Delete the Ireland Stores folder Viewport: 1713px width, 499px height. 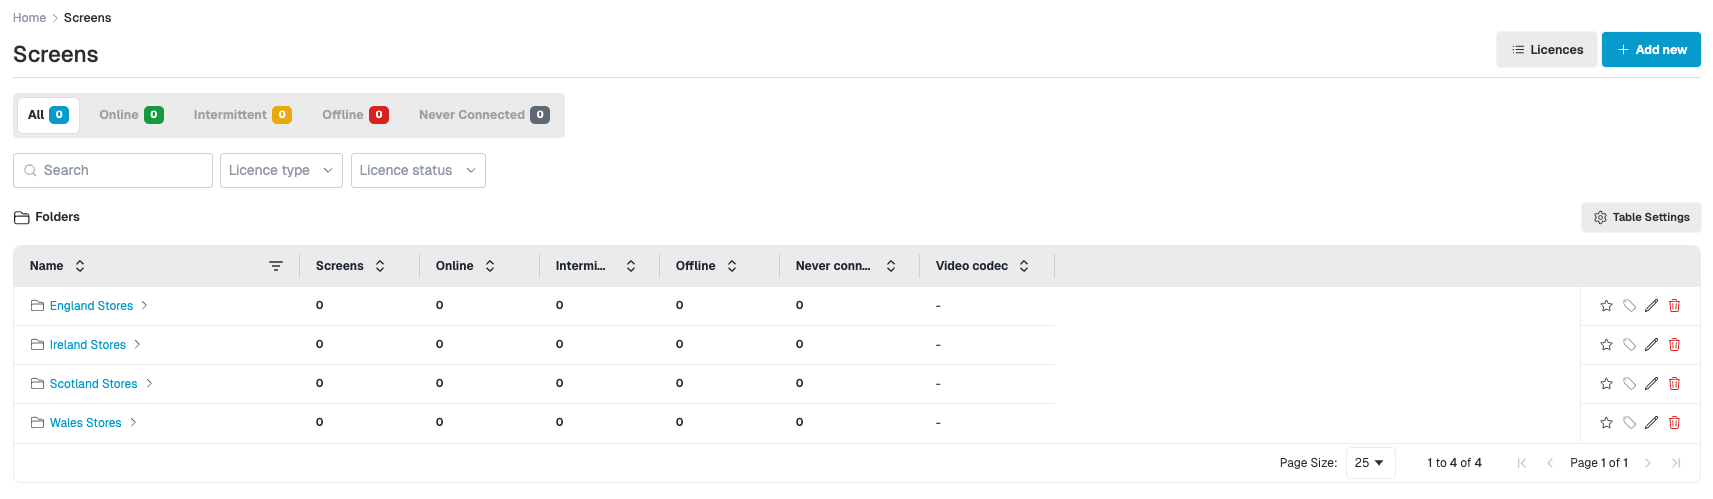[1674, 345]
